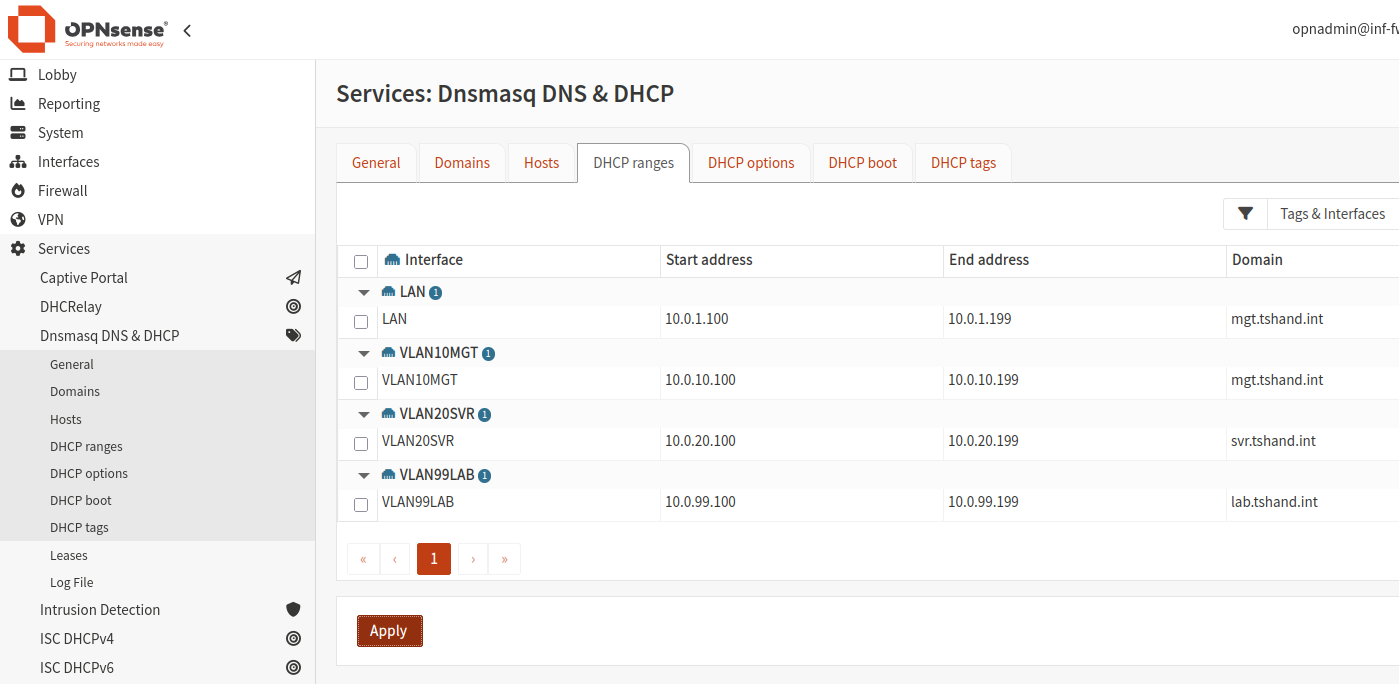Collapse the sidebar with the chevron
The width and height of the screenshot is (1399, 684).
pyautogui.click(x=186, y=30)
